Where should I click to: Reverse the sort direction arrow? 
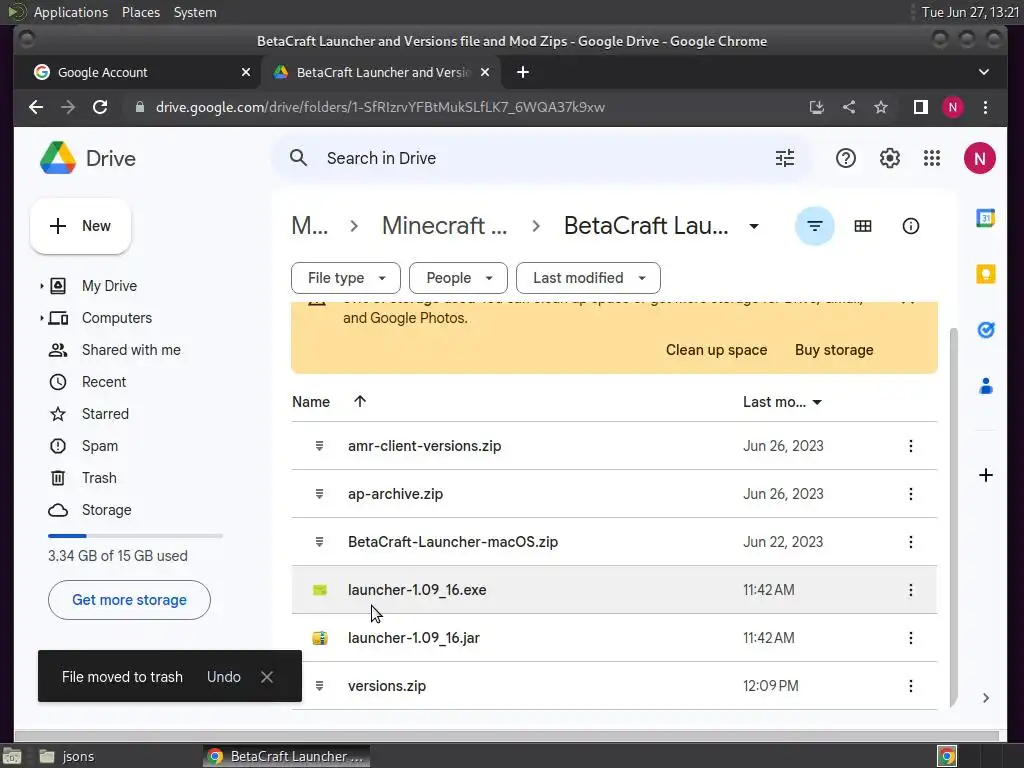(x=360, y=402)
